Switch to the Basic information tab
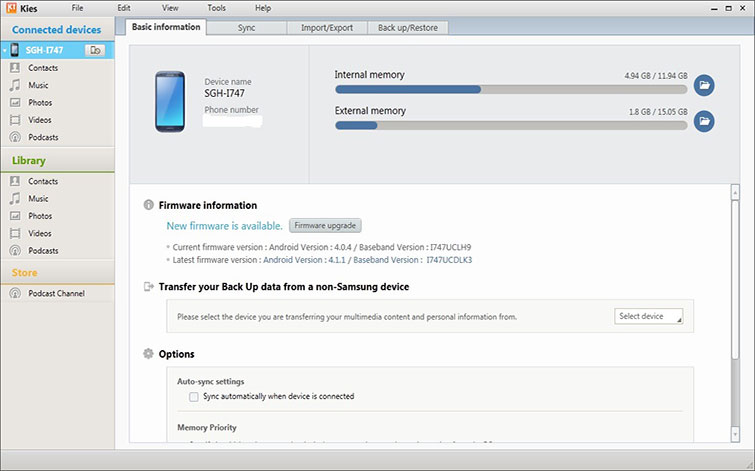 [166, 27]
